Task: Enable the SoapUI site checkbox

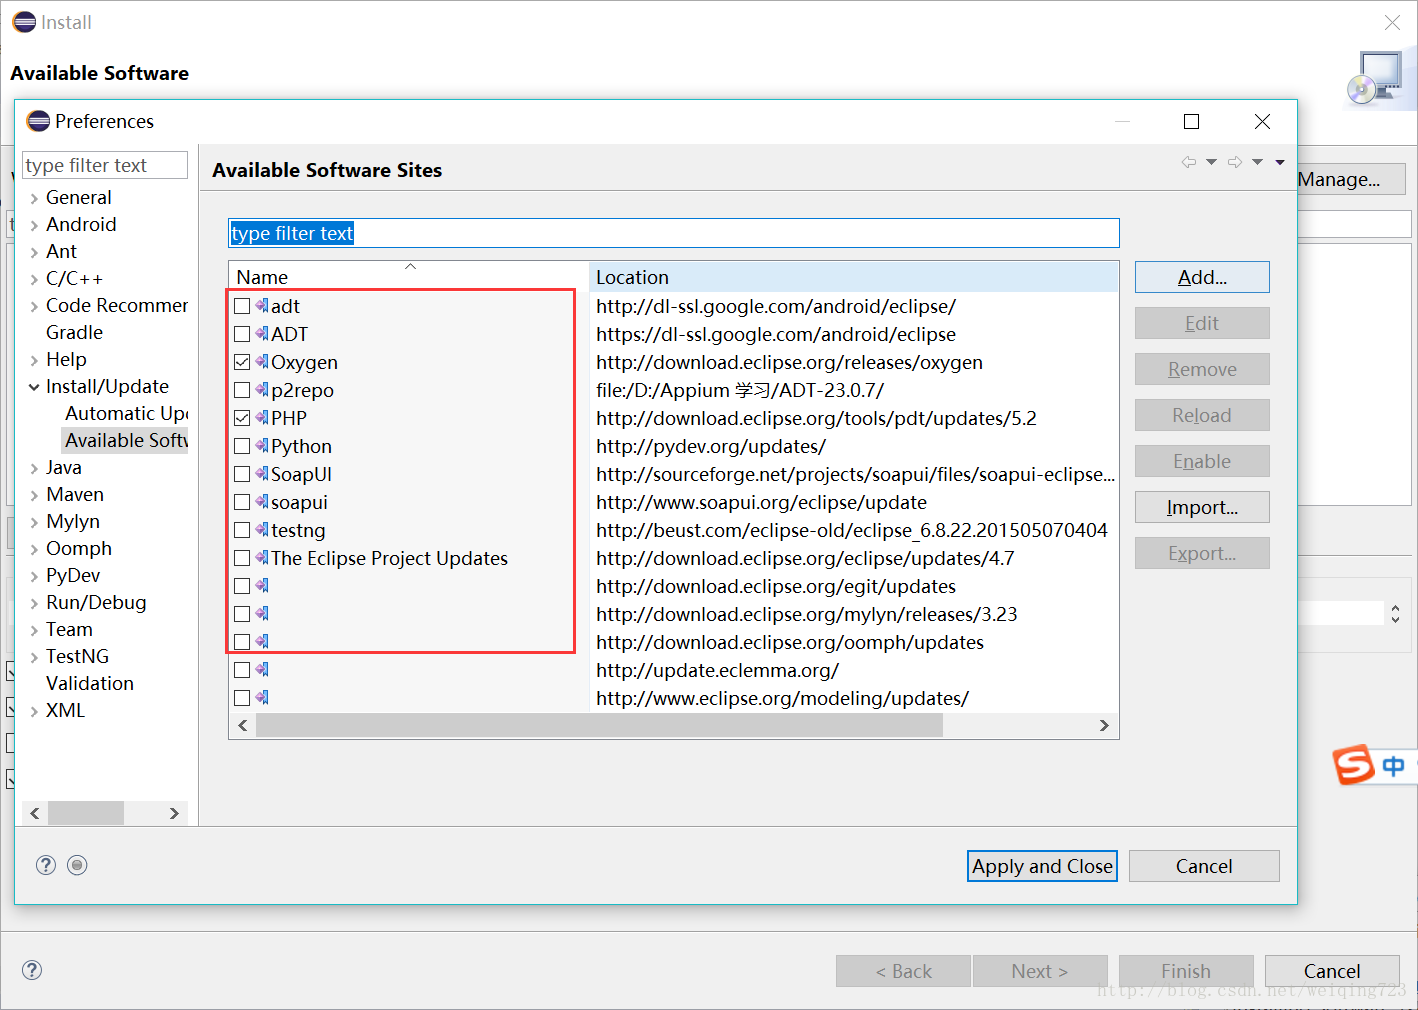Action: click(x=242, y=474)
